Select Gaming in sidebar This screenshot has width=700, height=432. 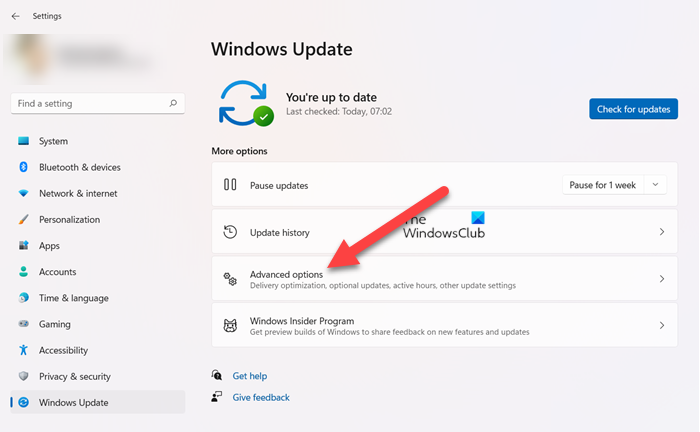point(97,324)
